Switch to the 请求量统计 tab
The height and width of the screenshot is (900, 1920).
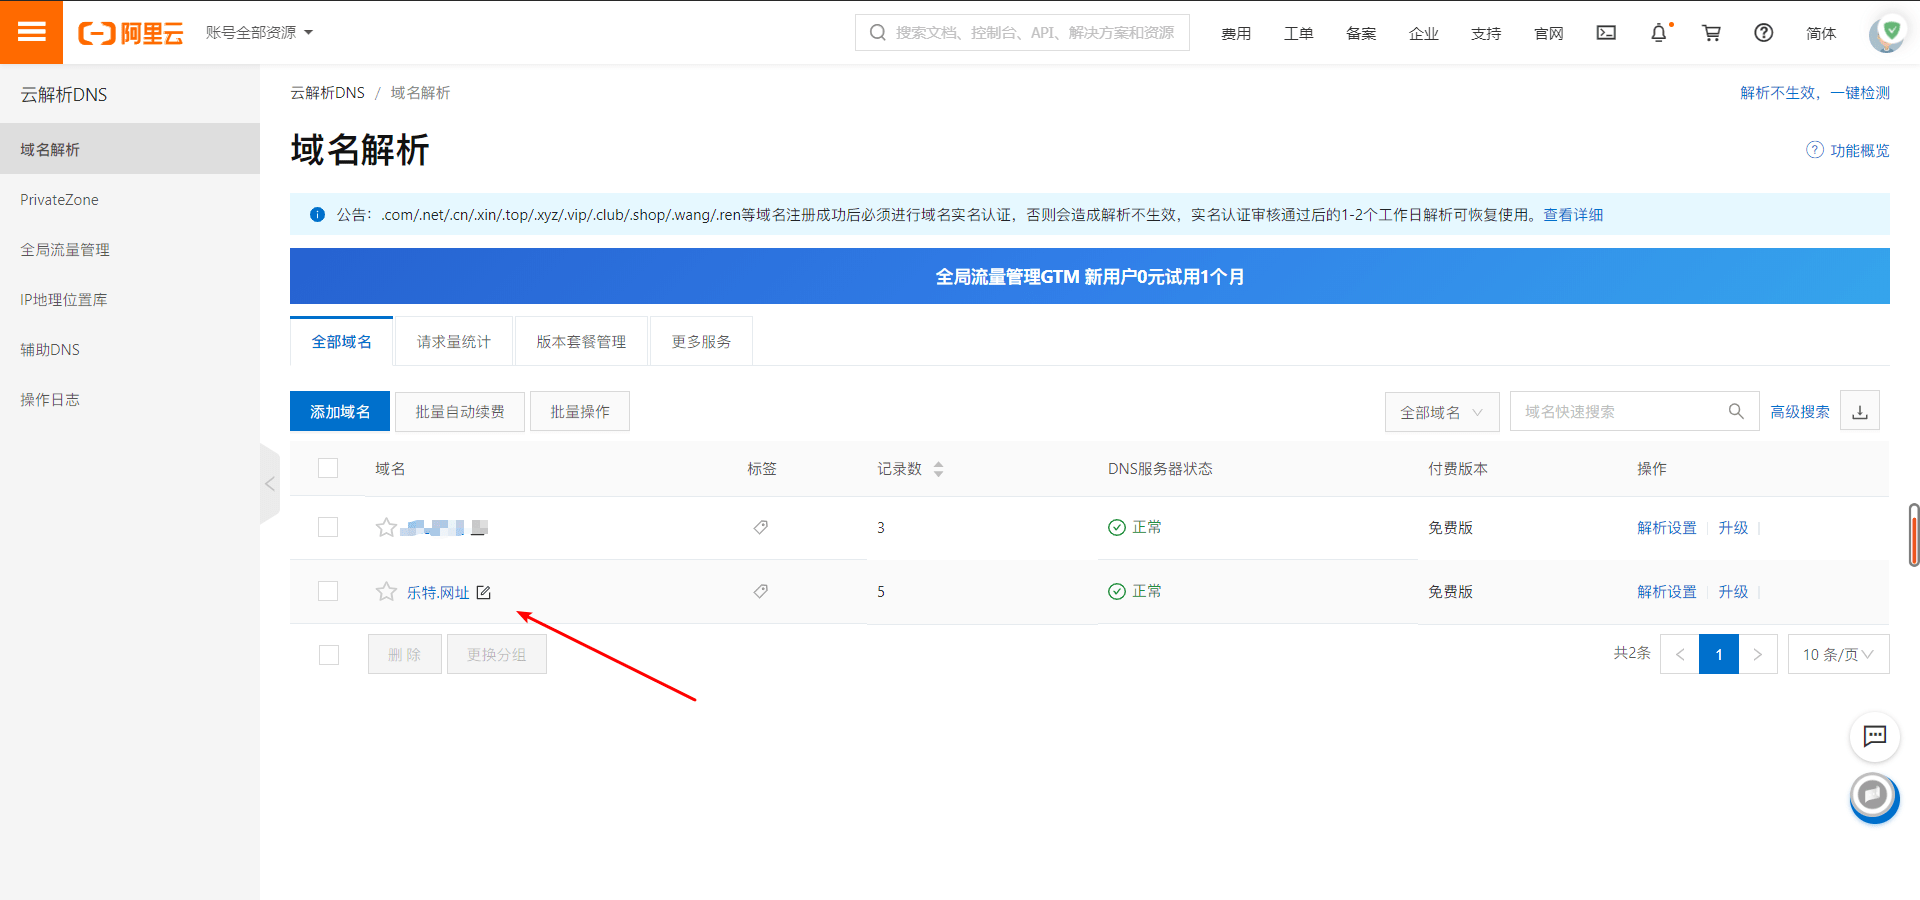point(454,342)
